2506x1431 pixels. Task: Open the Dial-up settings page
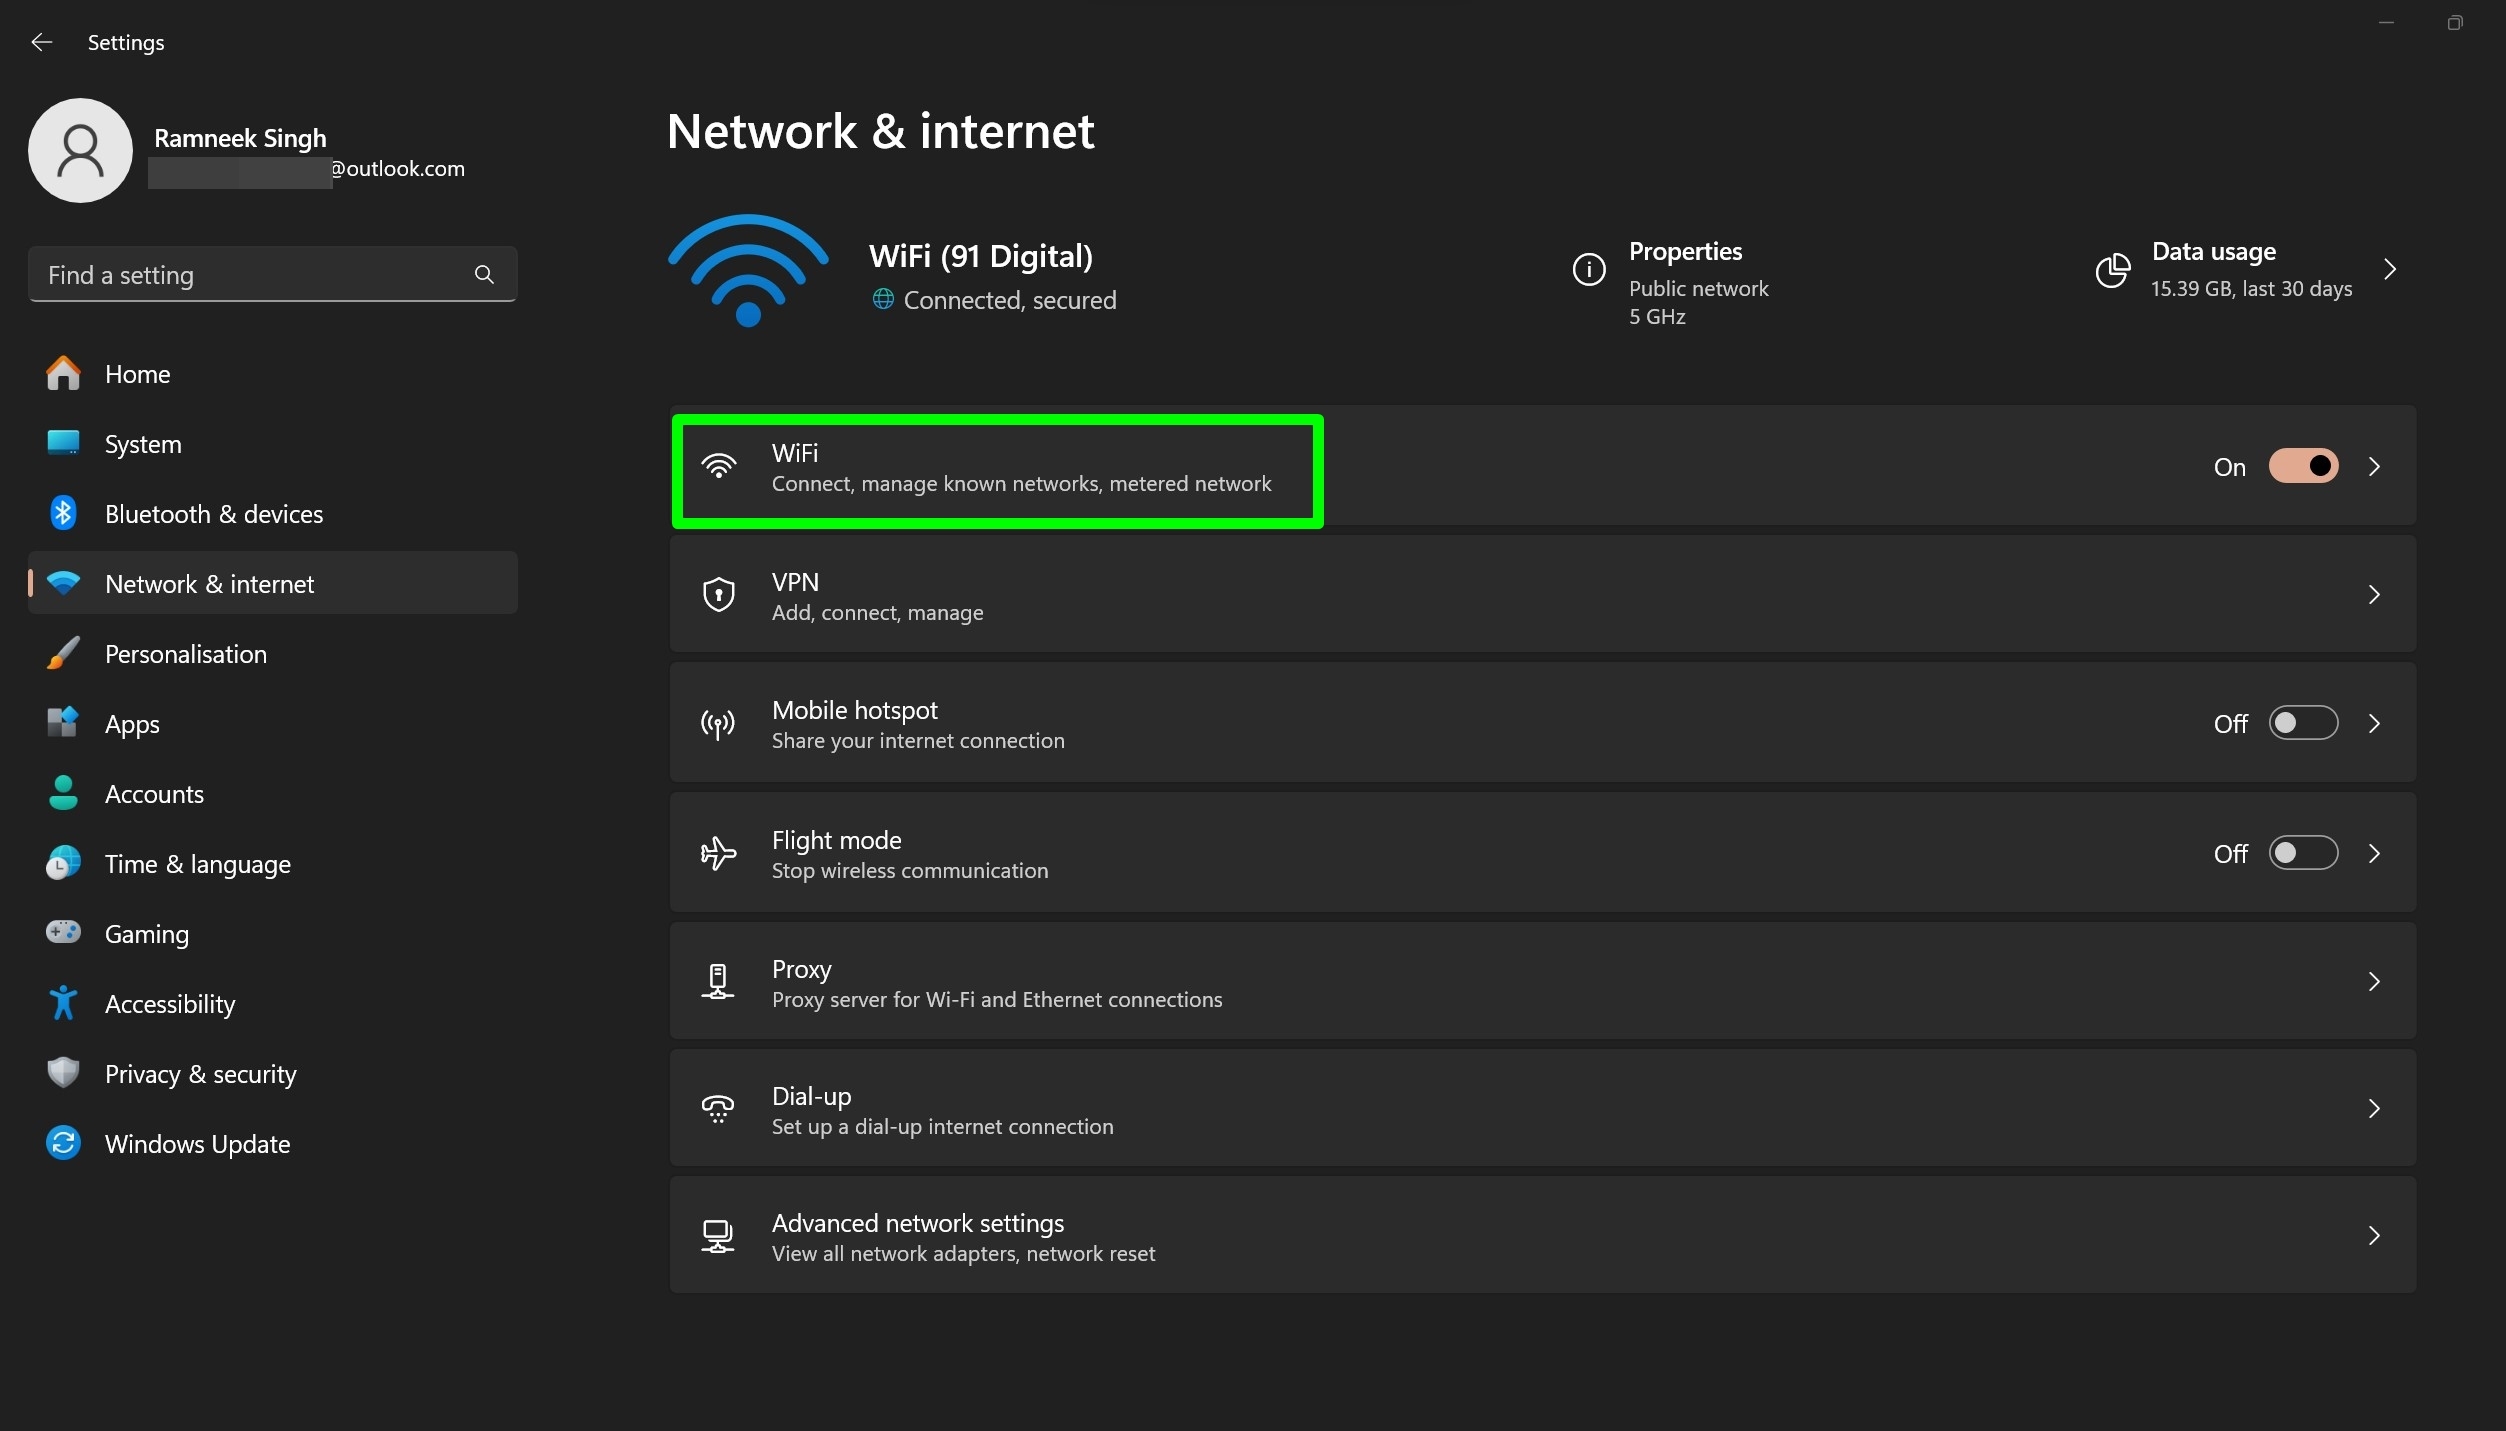(x=1543, y=1108)
